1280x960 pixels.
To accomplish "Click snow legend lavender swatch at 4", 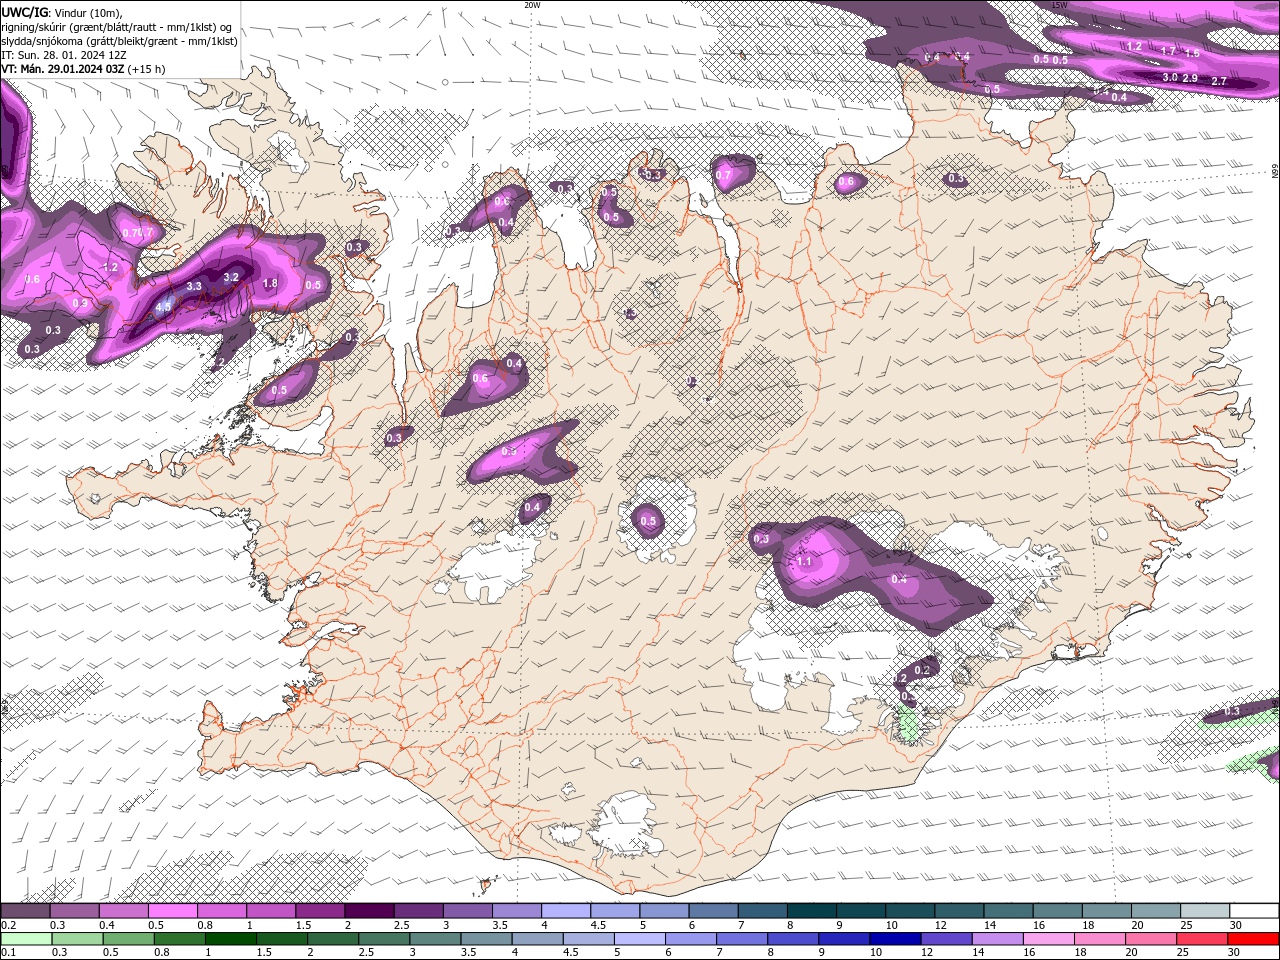I will click(x=566, y=911).
